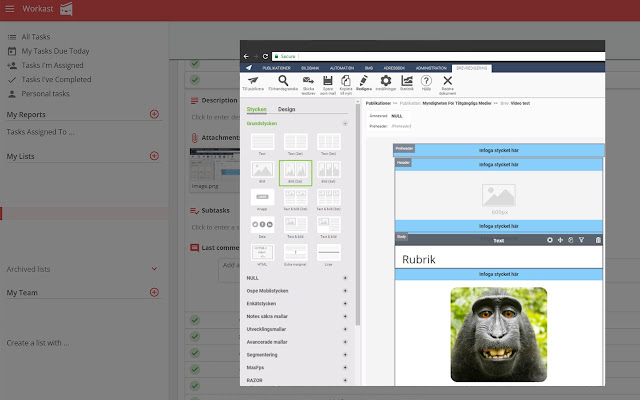Collapse the Grundstycken section
The width and height of the screenshot is (640, 400).
tap(345, 123)
